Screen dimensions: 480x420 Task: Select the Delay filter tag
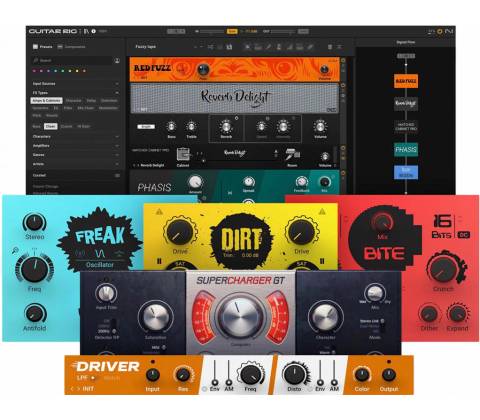pos(91,100)
